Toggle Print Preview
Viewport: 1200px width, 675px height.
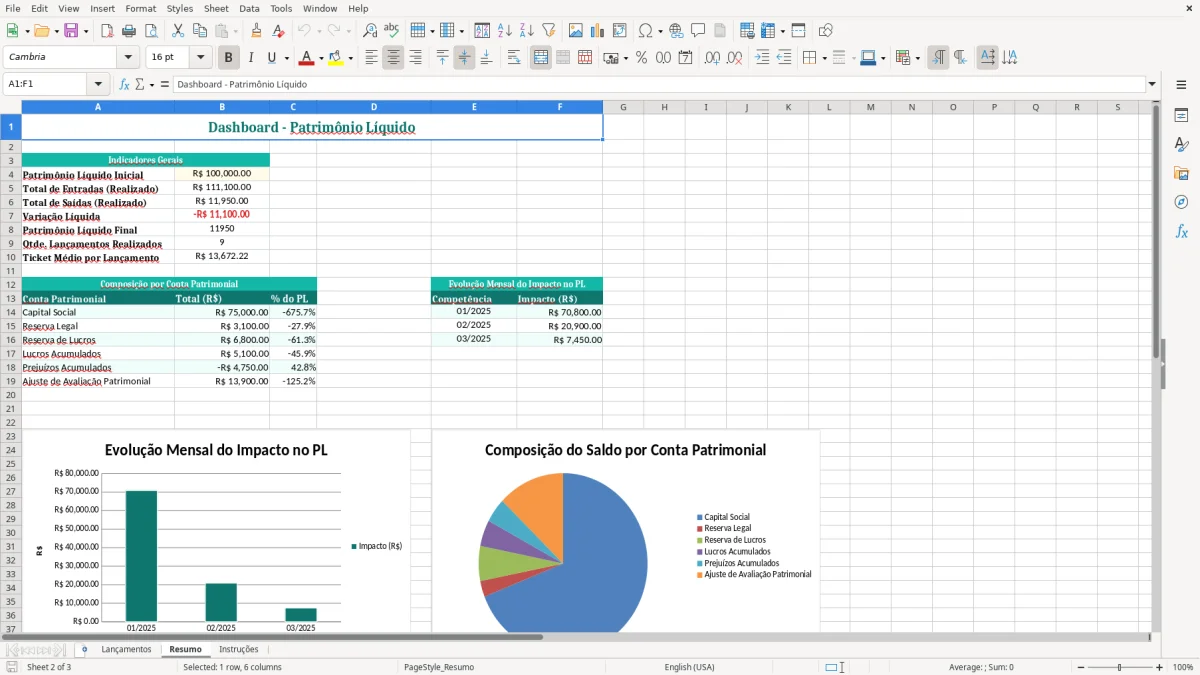coord(151,31)
